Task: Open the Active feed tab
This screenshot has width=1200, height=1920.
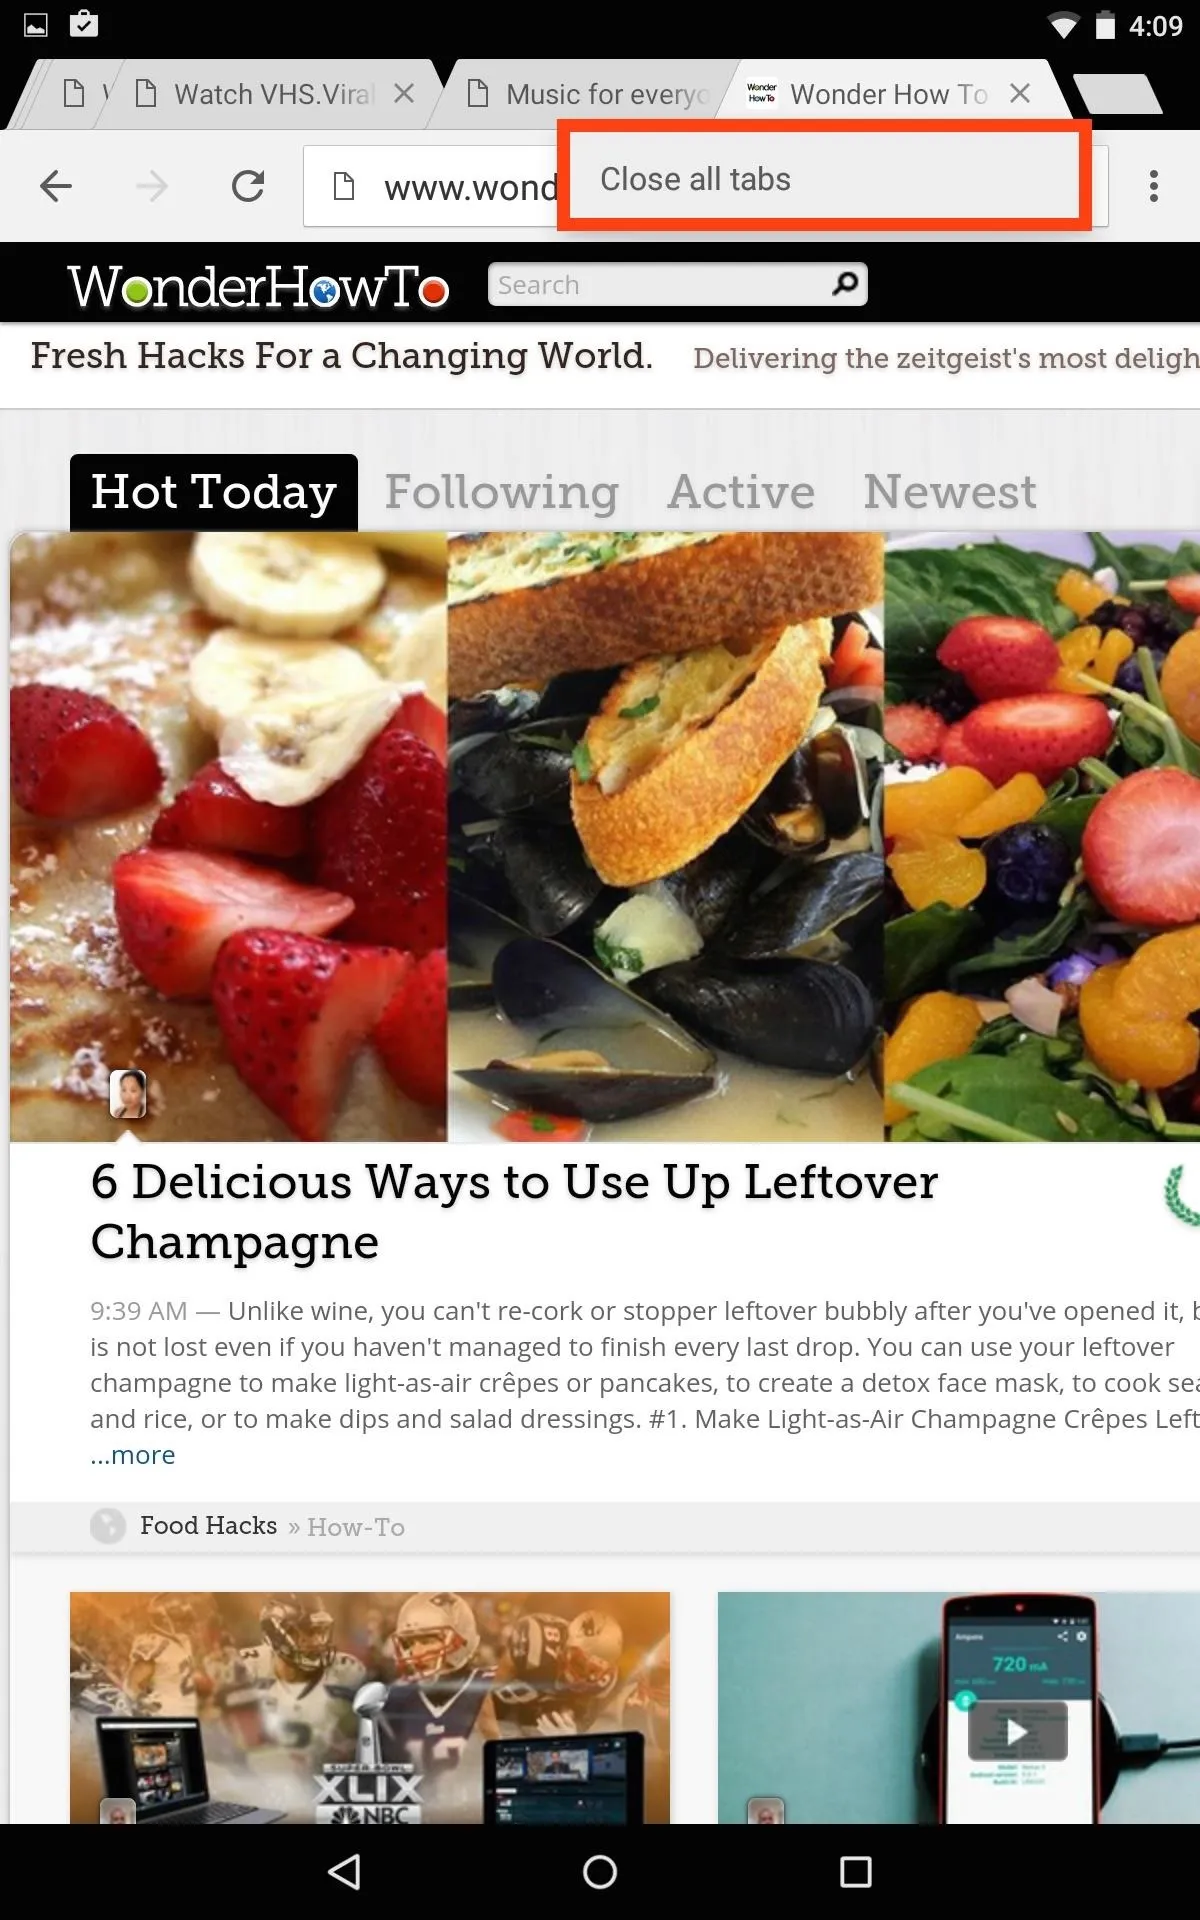Action: (741, 492)
